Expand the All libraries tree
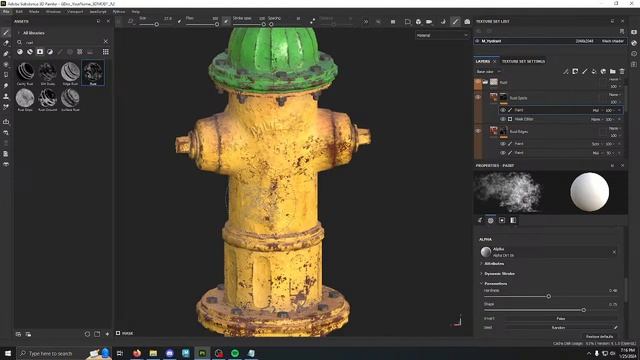 pyautogui.click(x=19, y=33)
